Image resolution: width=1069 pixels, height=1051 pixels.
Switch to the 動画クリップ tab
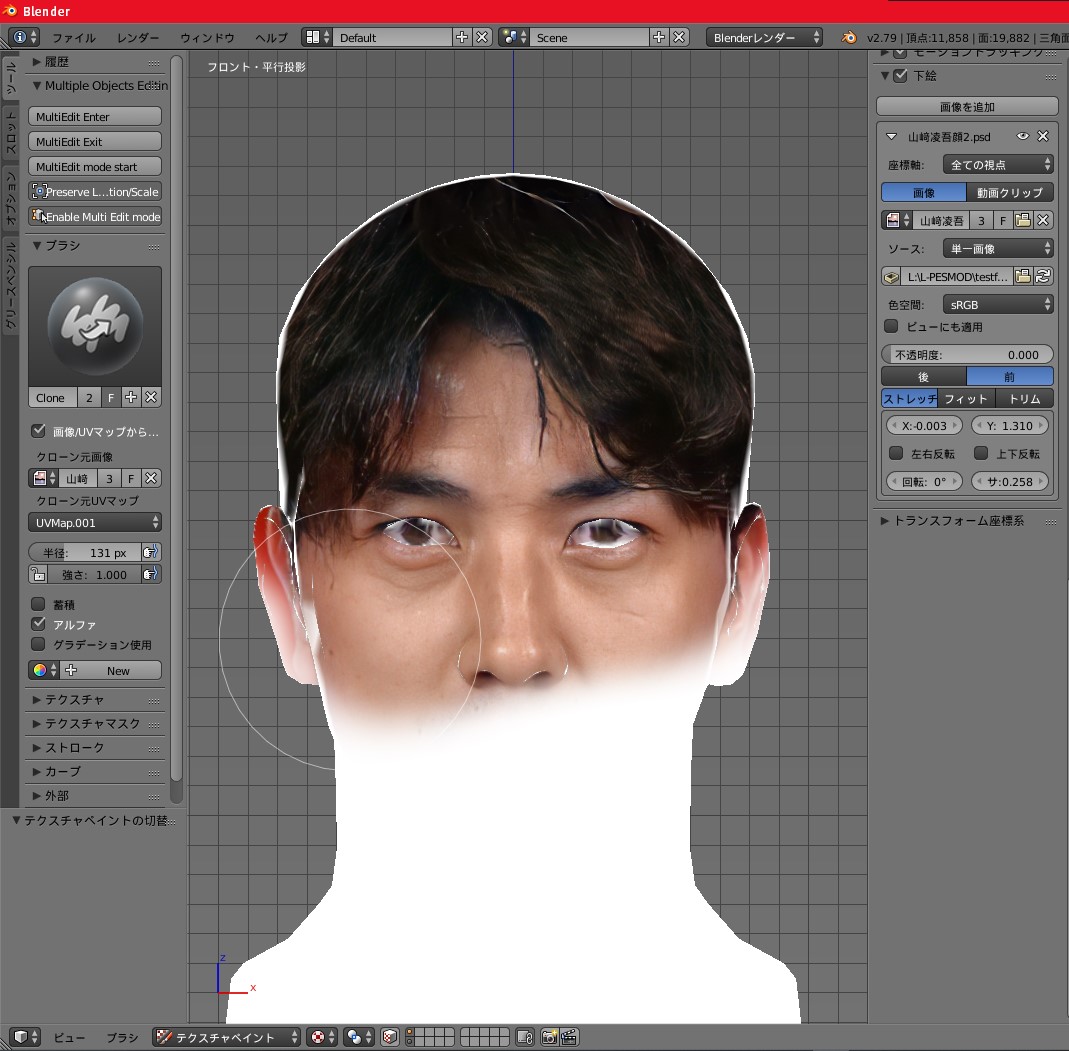coord(1009,192)
